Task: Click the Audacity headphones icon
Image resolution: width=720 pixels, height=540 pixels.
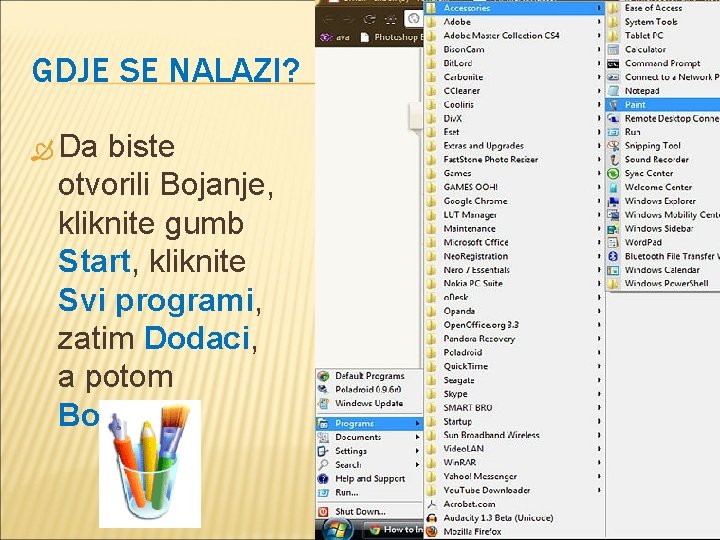Action: coord(432,518)
